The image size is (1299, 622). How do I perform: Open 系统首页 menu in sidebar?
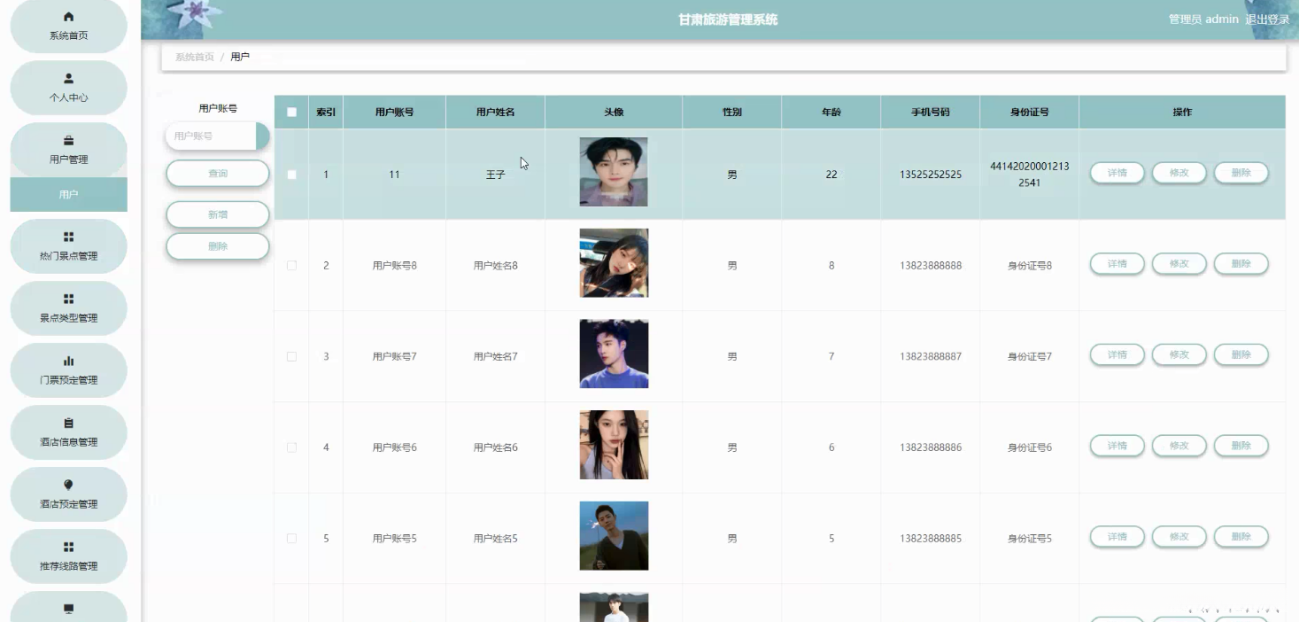click(x=68, y=26)
